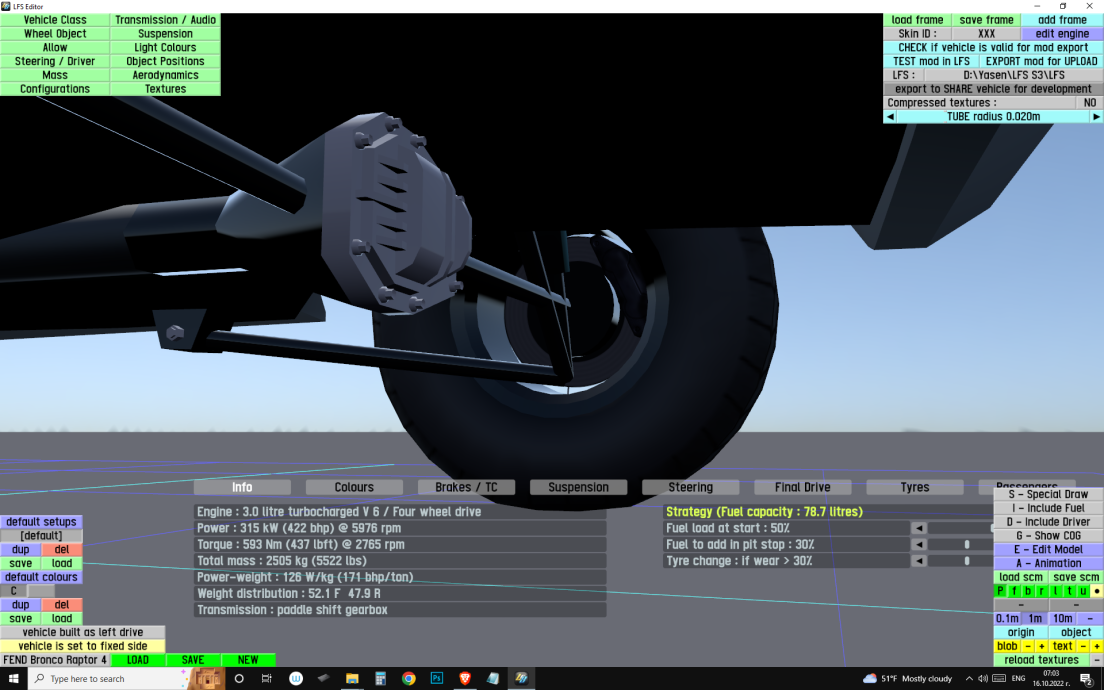This screenshot has width=1104, height=690.
Task: Toggle vehicle built as left drive
Action: click(82, 632)
